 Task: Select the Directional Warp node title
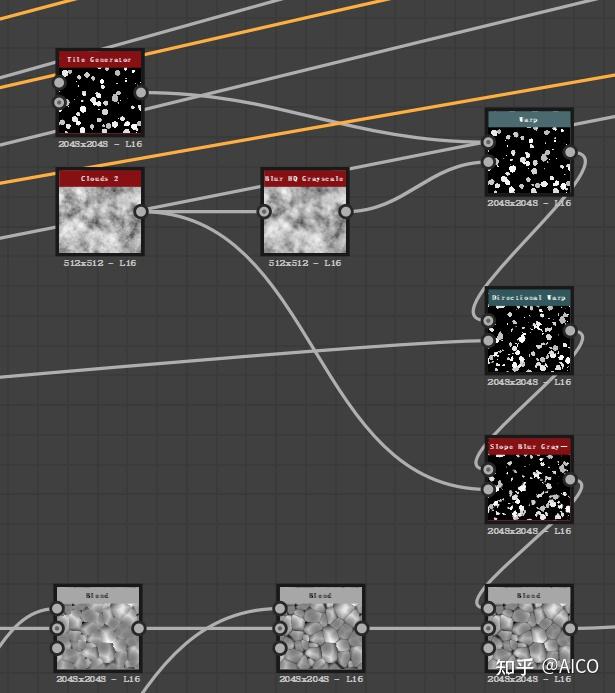pyautogui.click(x=529, y=297)
